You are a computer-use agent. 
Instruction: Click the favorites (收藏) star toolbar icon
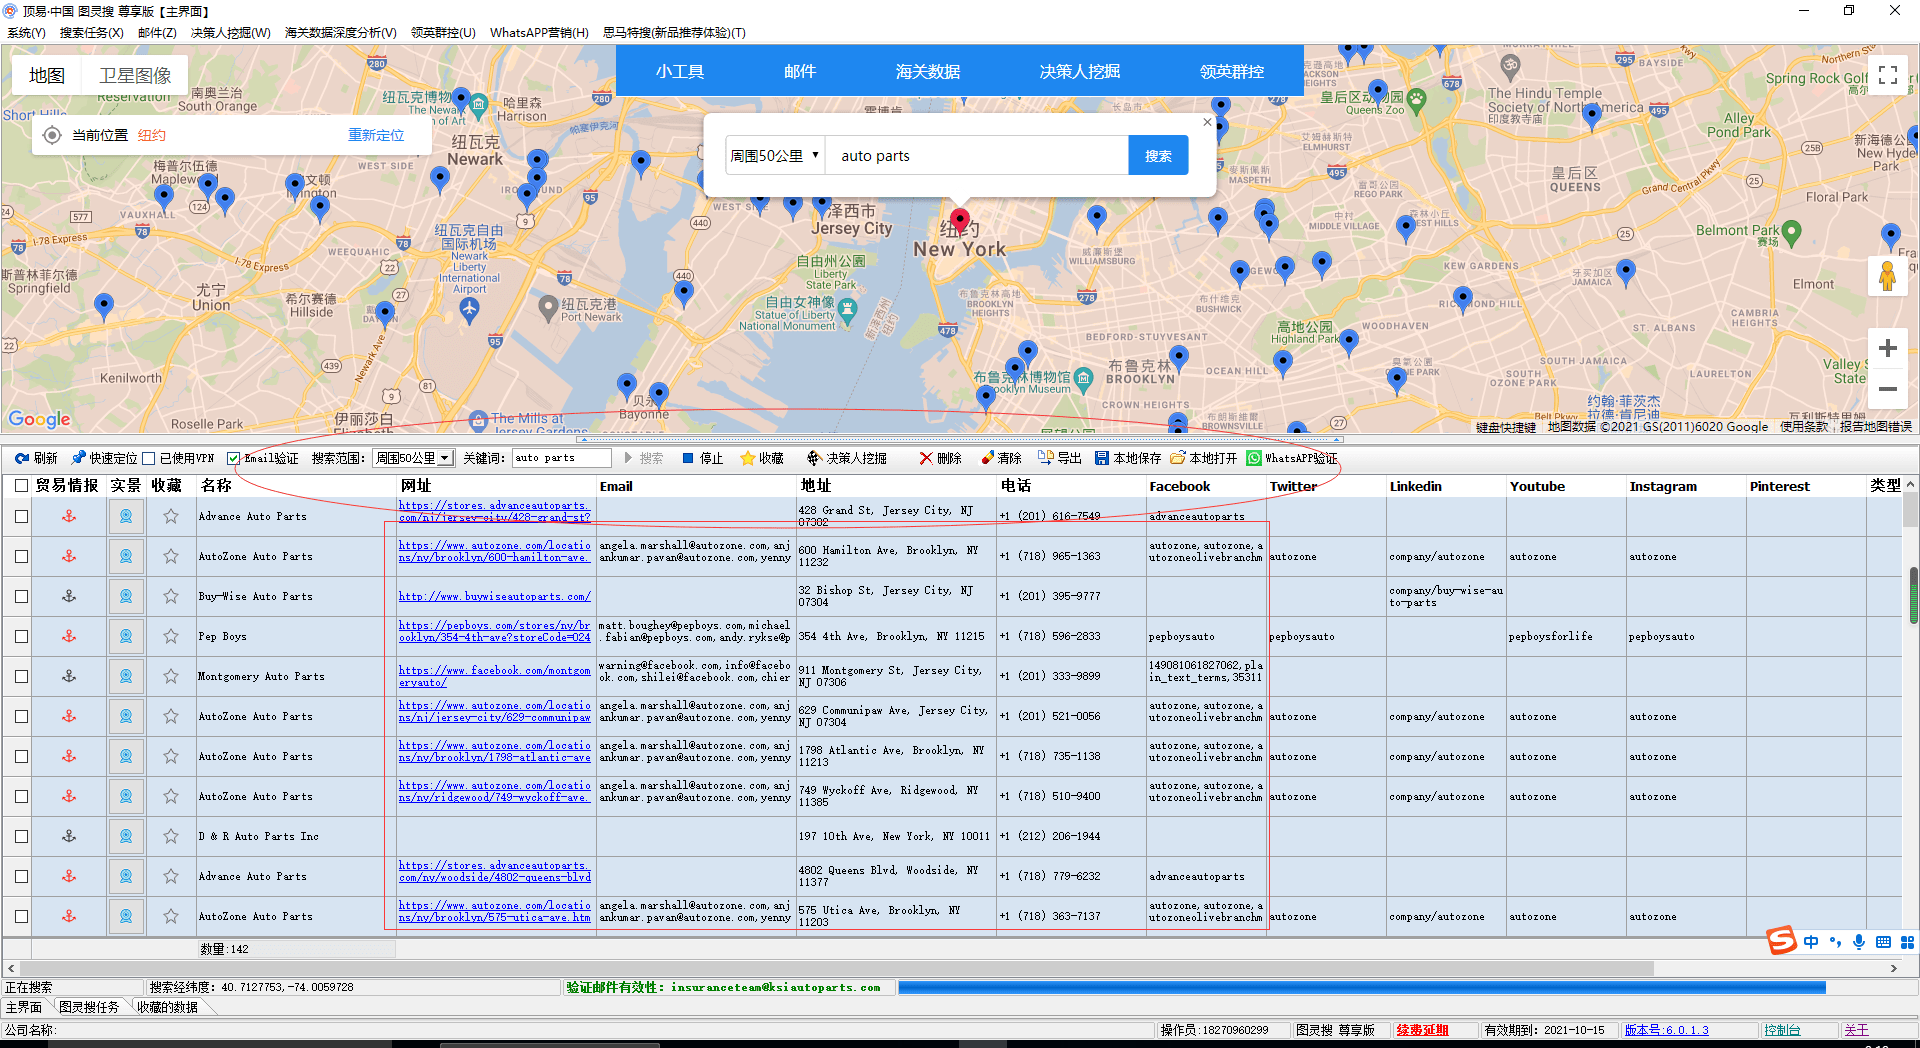pyautogui.click(x=747, y=458)
